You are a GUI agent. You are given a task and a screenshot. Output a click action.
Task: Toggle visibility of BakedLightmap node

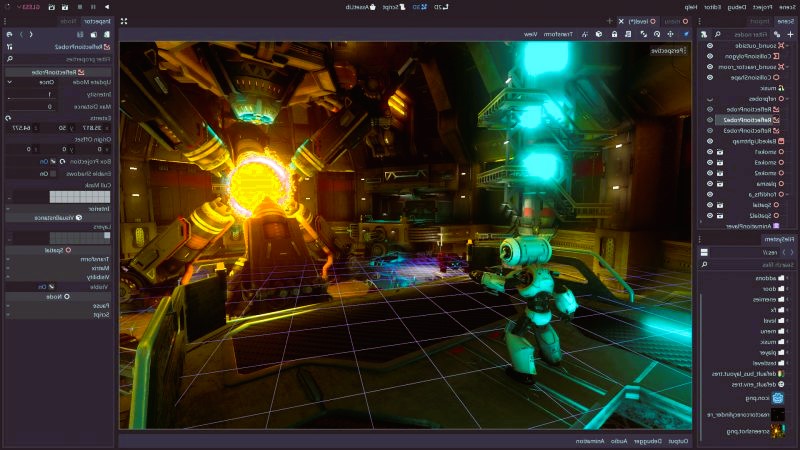709,141
